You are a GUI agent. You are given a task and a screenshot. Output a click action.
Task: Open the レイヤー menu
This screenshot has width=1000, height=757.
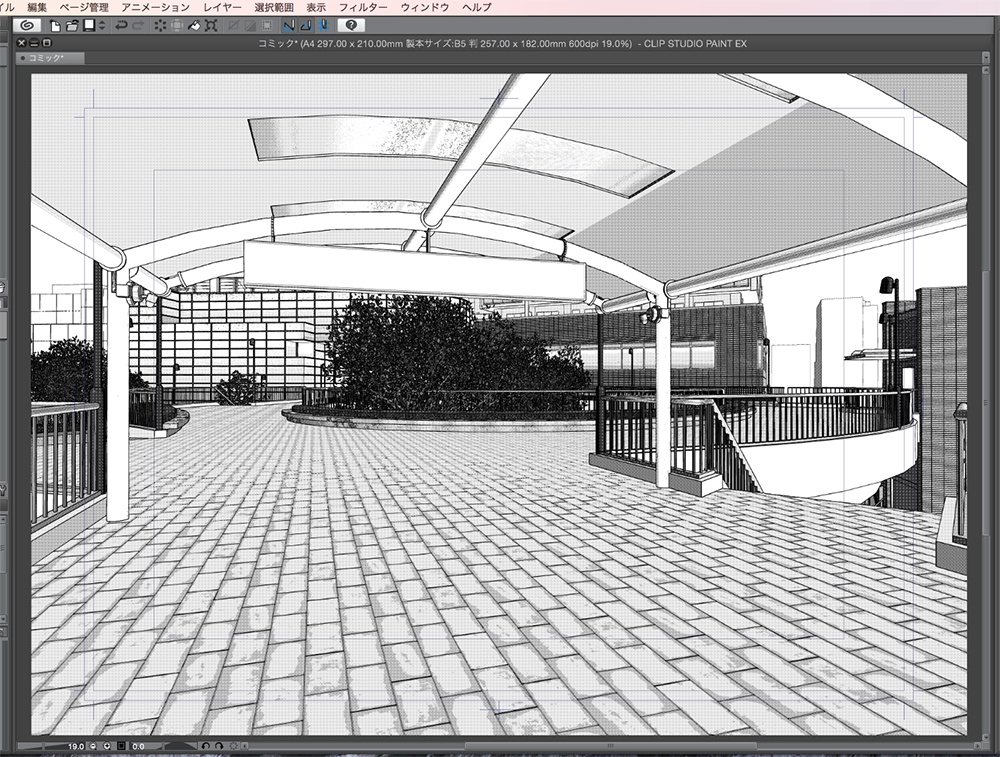click(x=222, y=7)
